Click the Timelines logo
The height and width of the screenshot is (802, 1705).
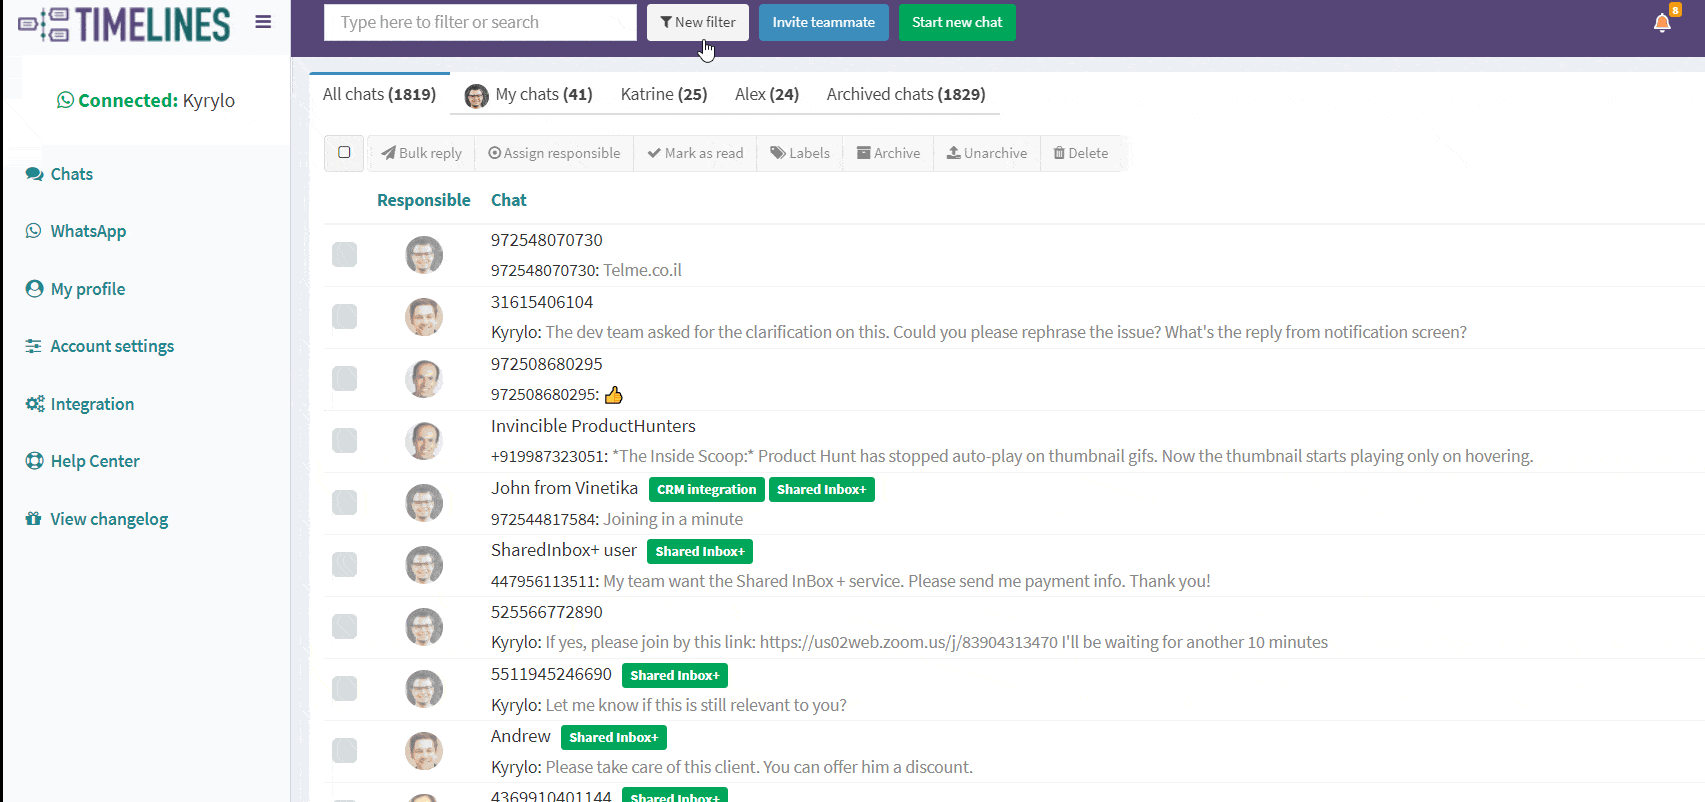pyautogui.click(x=124, y=24)
